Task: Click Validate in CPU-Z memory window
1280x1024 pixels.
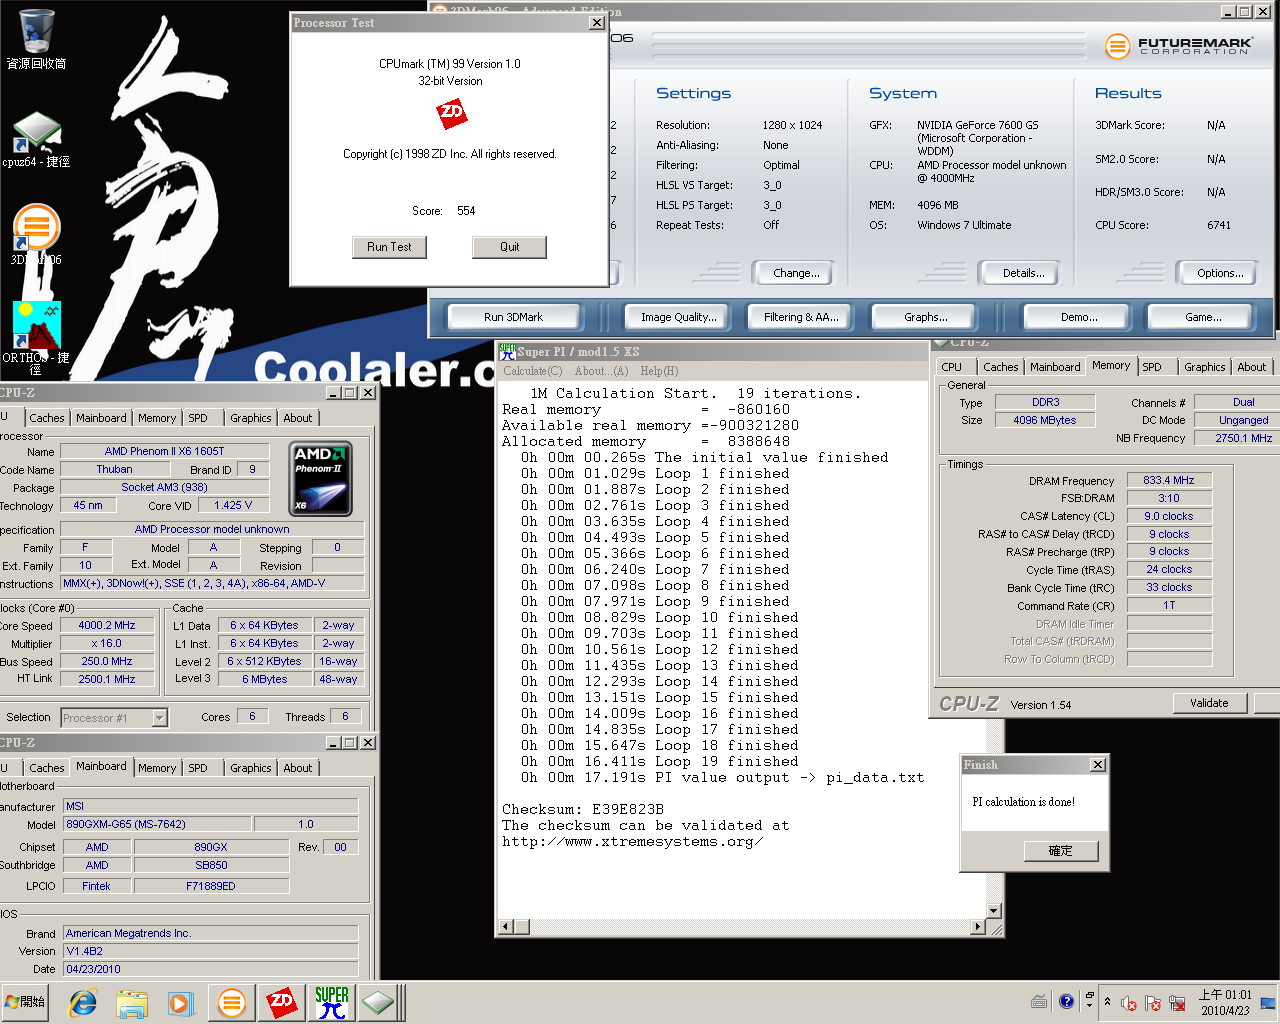Action: click(x=1209, y=703)
